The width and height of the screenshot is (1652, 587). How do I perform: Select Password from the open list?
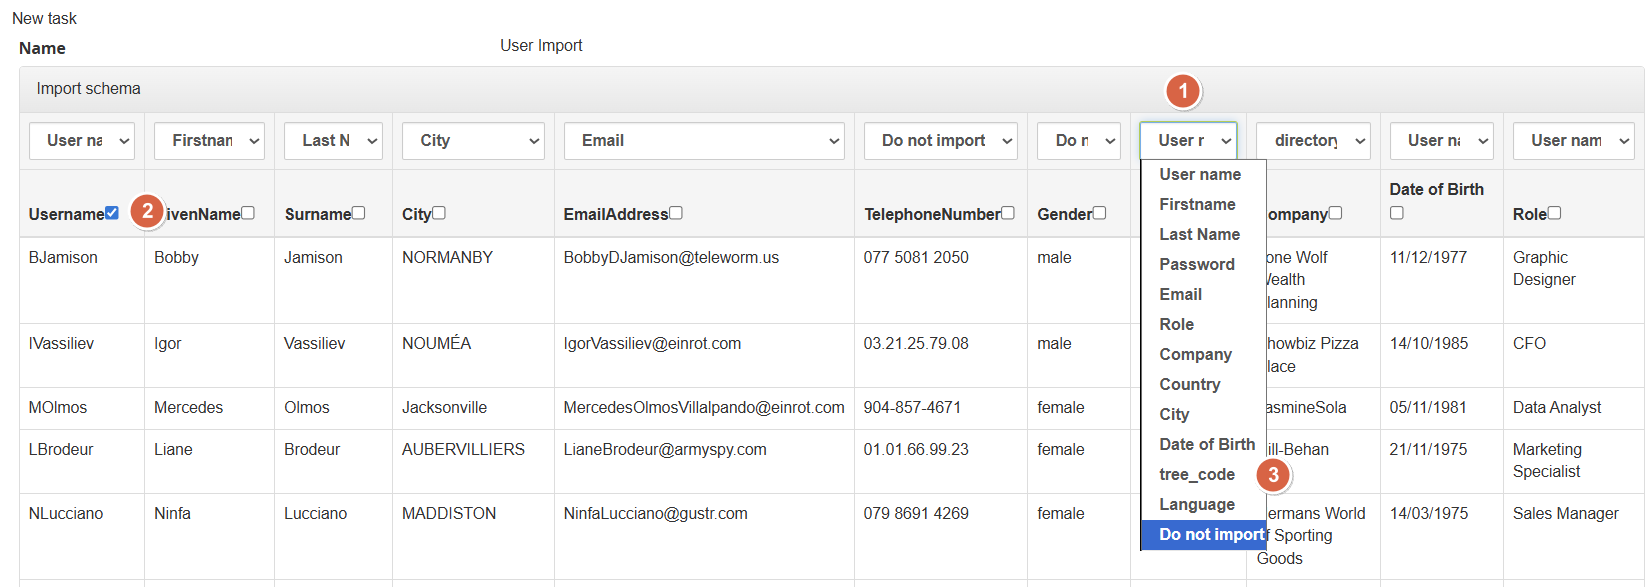pyautogui.click(x=1197, y=264)
